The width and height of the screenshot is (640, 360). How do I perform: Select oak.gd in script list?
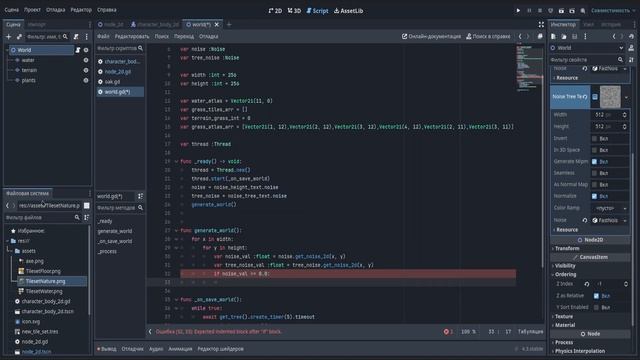tap(120, 82)
